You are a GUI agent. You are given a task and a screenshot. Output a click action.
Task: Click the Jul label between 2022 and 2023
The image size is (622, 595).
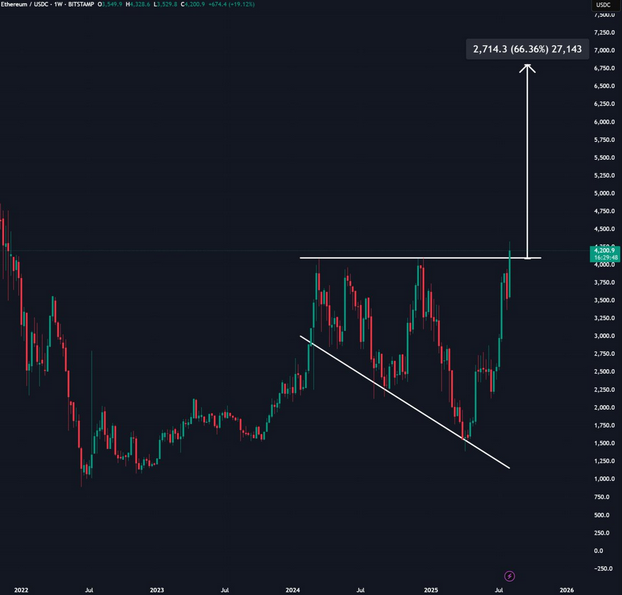tap(89, 590)
